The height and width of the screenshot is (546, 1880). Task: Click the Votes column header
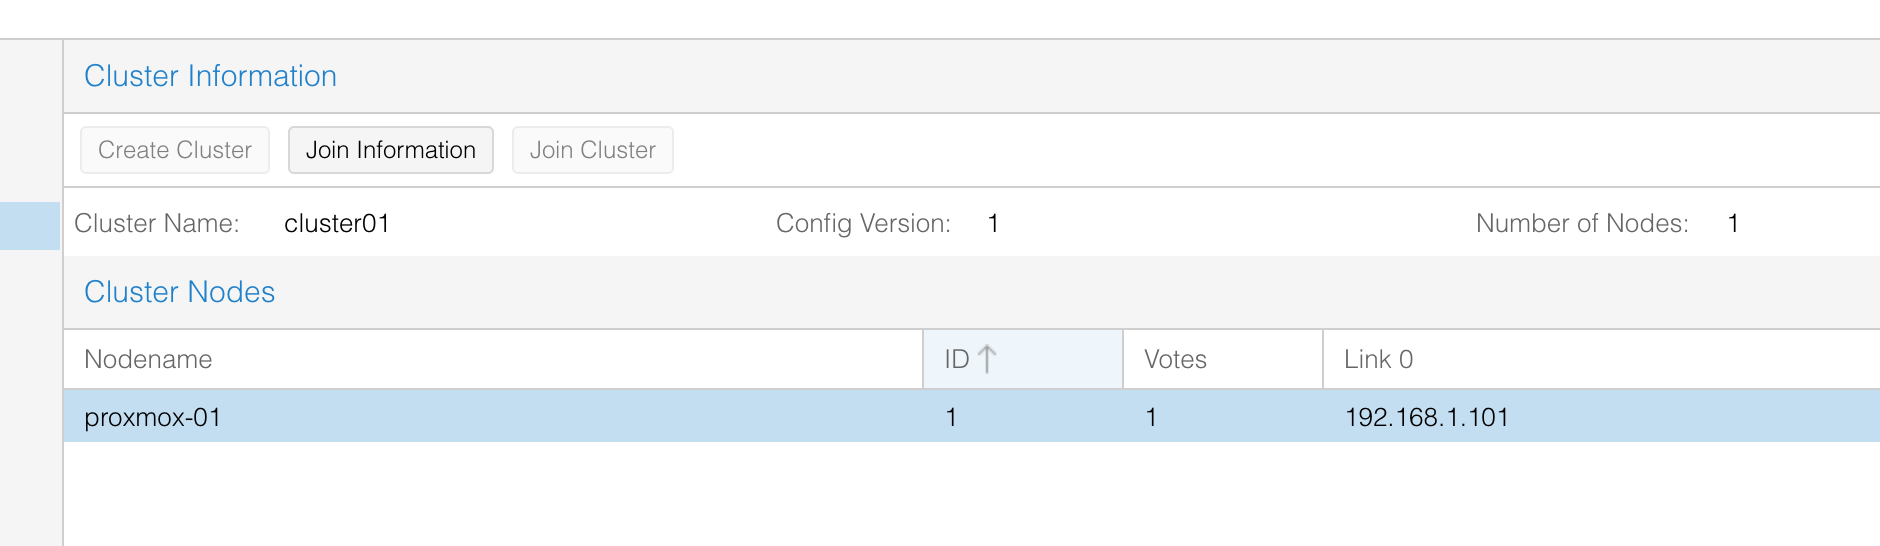coord(1175,359)
